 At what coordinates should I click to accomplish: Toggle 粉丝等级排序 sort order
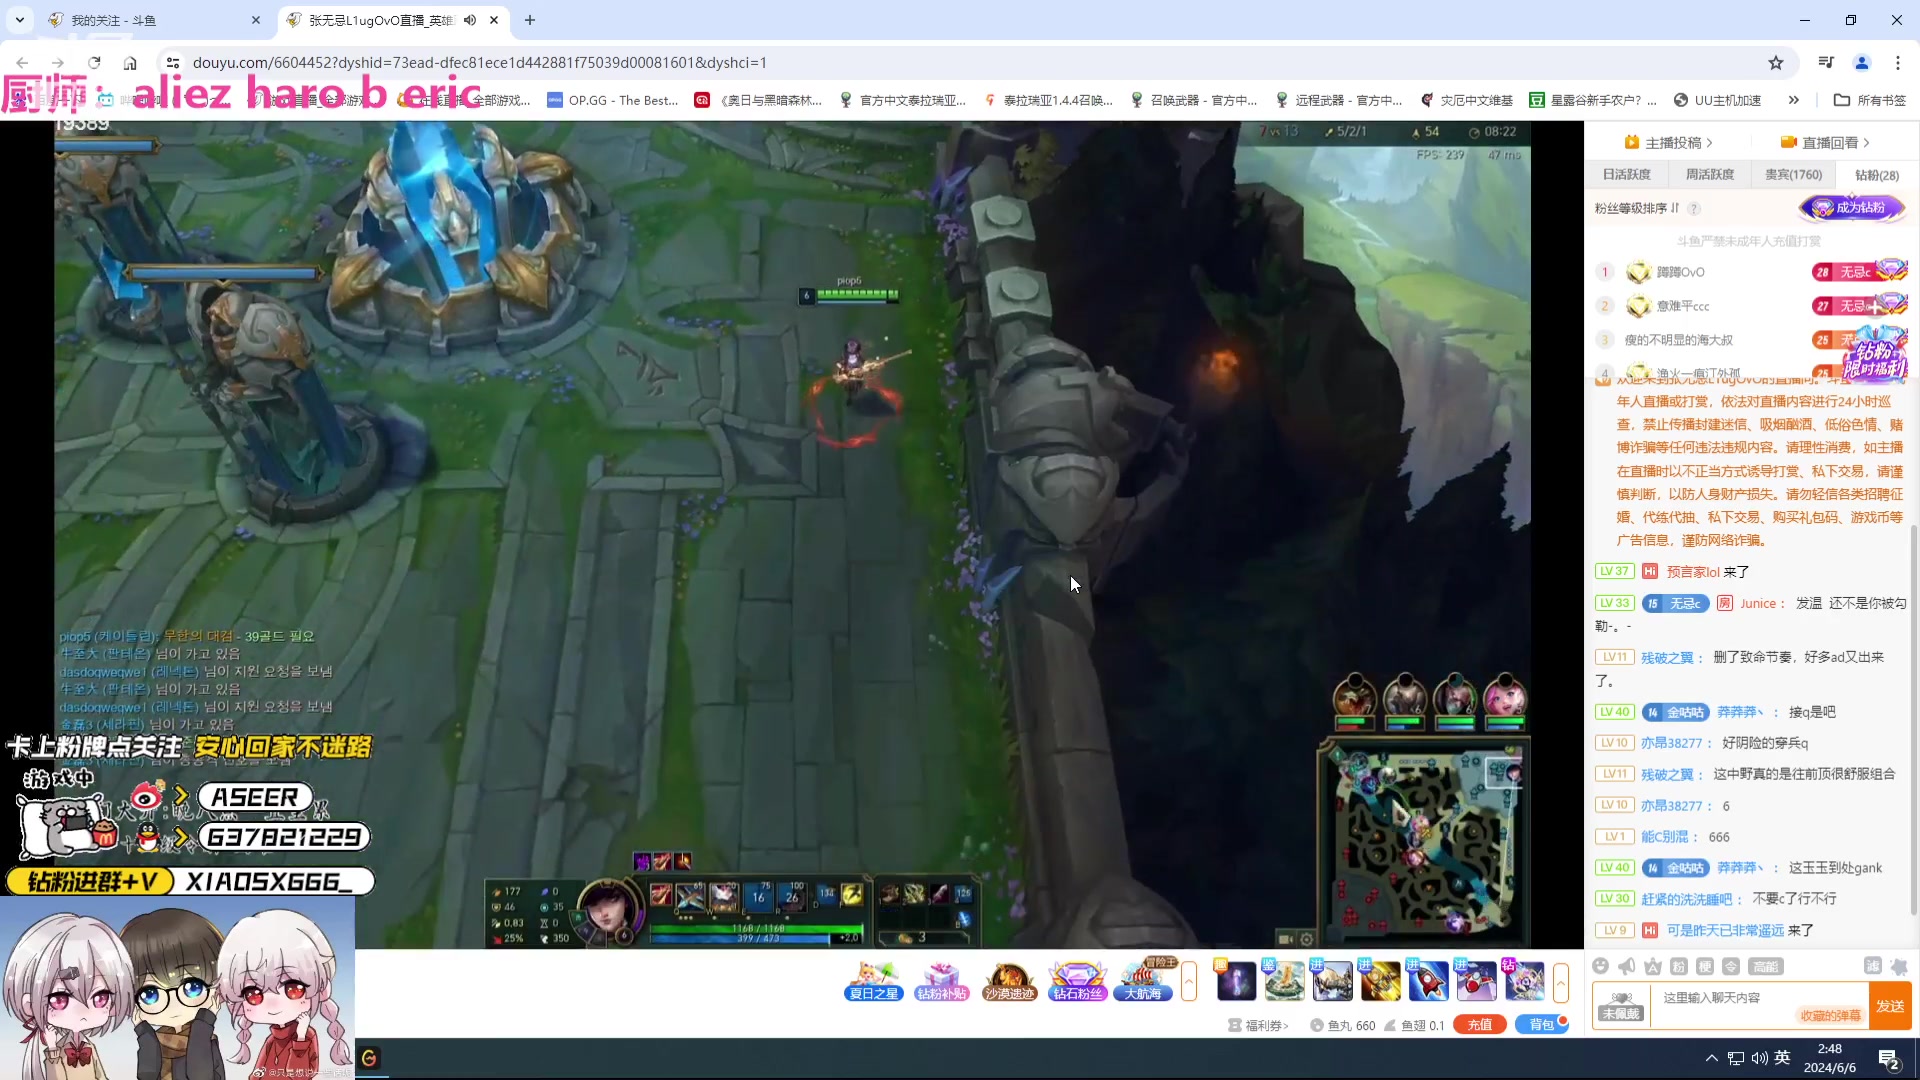(x=1637, y=208)
